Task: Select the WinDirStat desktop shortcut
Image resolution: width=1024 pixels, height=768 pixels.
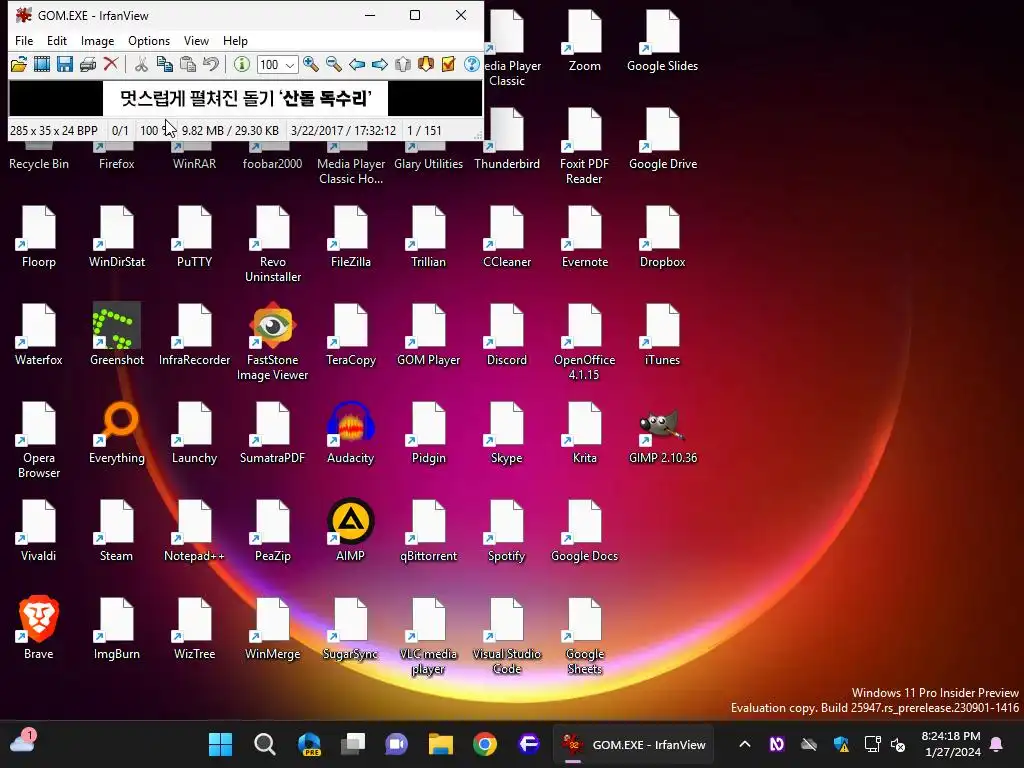Action: tap(117, 236)
